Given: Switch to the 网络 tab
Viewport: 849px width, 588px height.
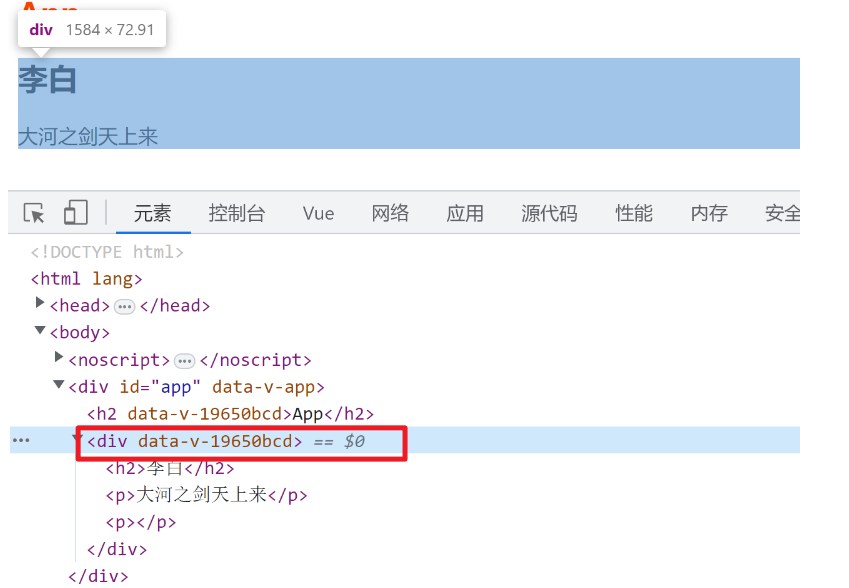Looking at the screenshot, I should point(390,213).
